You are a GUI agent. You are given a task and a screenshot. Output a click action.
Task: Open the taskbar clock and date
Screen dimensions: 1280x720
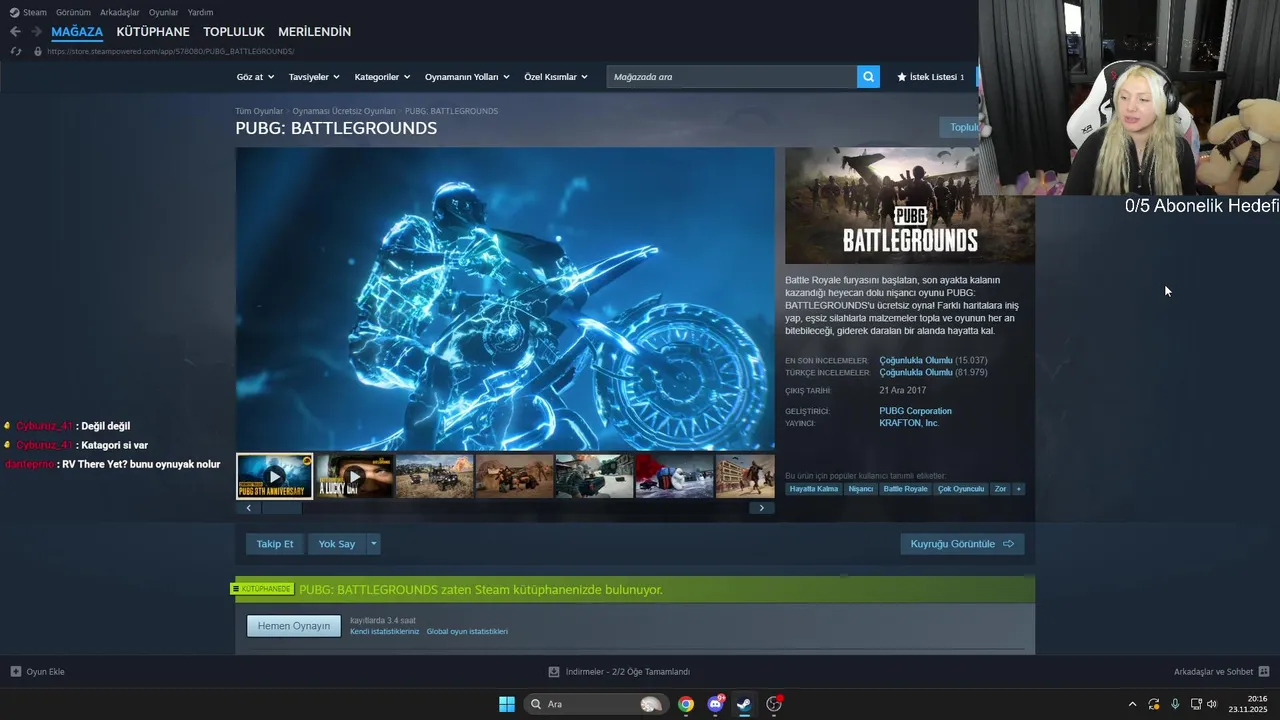tap(1248, 704)
